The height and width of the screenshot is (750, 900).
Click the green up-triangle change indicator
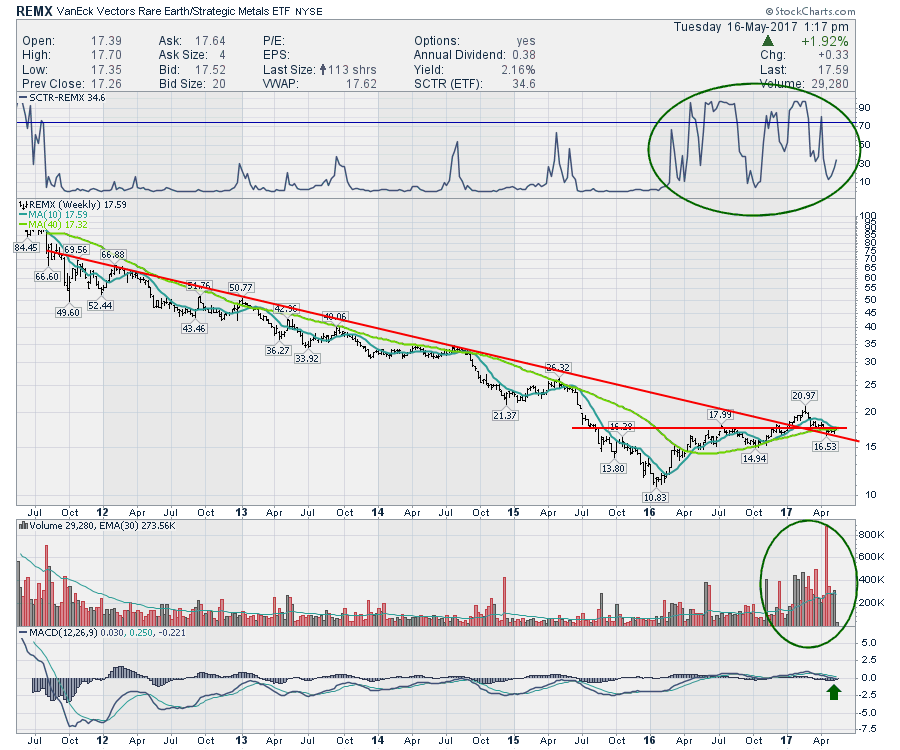tap(768, 41)
